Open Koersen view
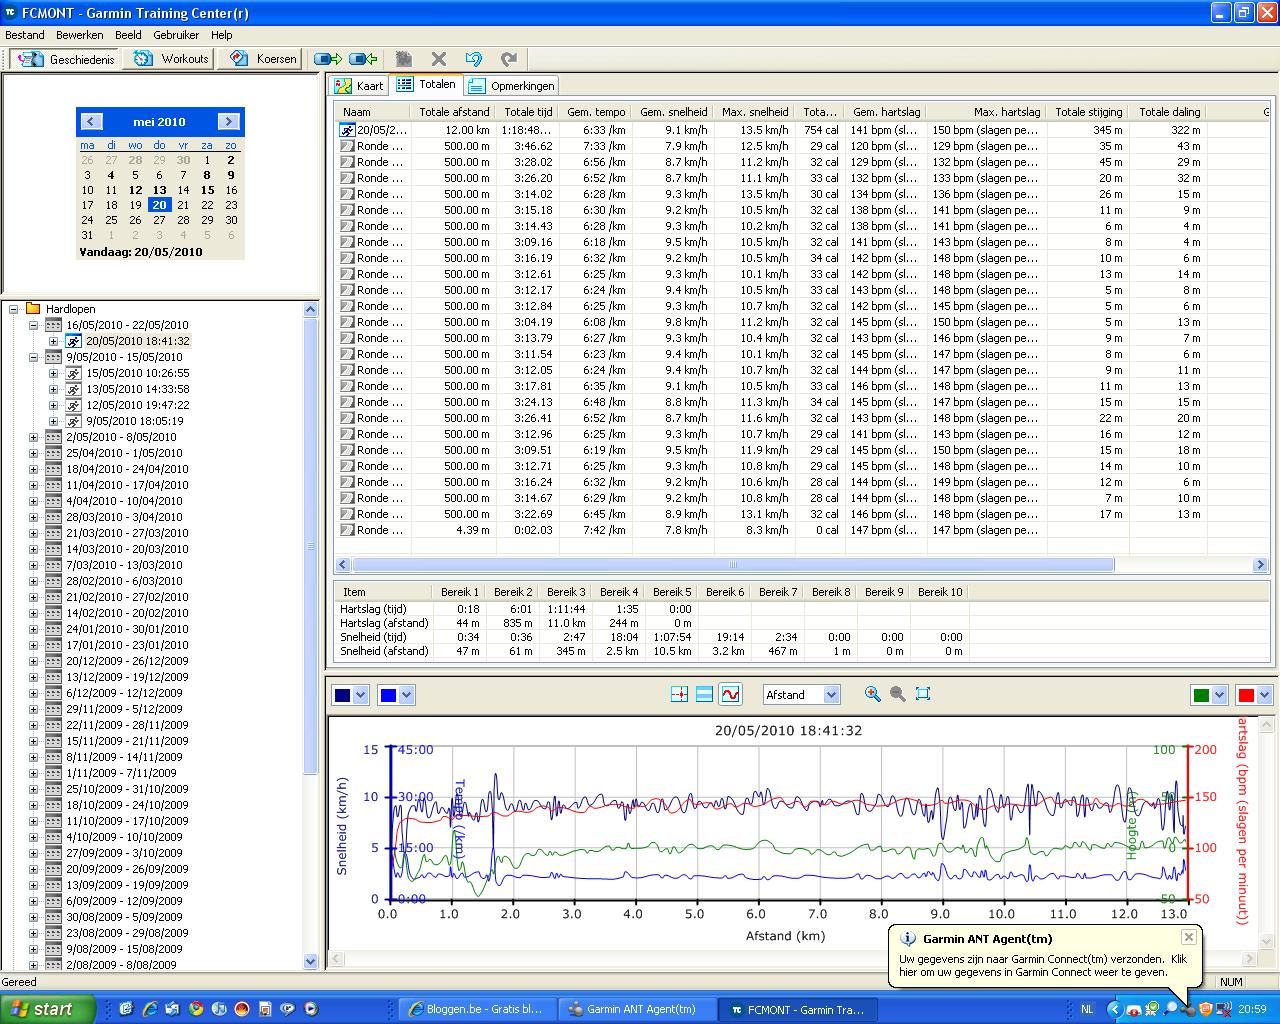This screenshot has height=1024, width=1280. pos(261,59)
